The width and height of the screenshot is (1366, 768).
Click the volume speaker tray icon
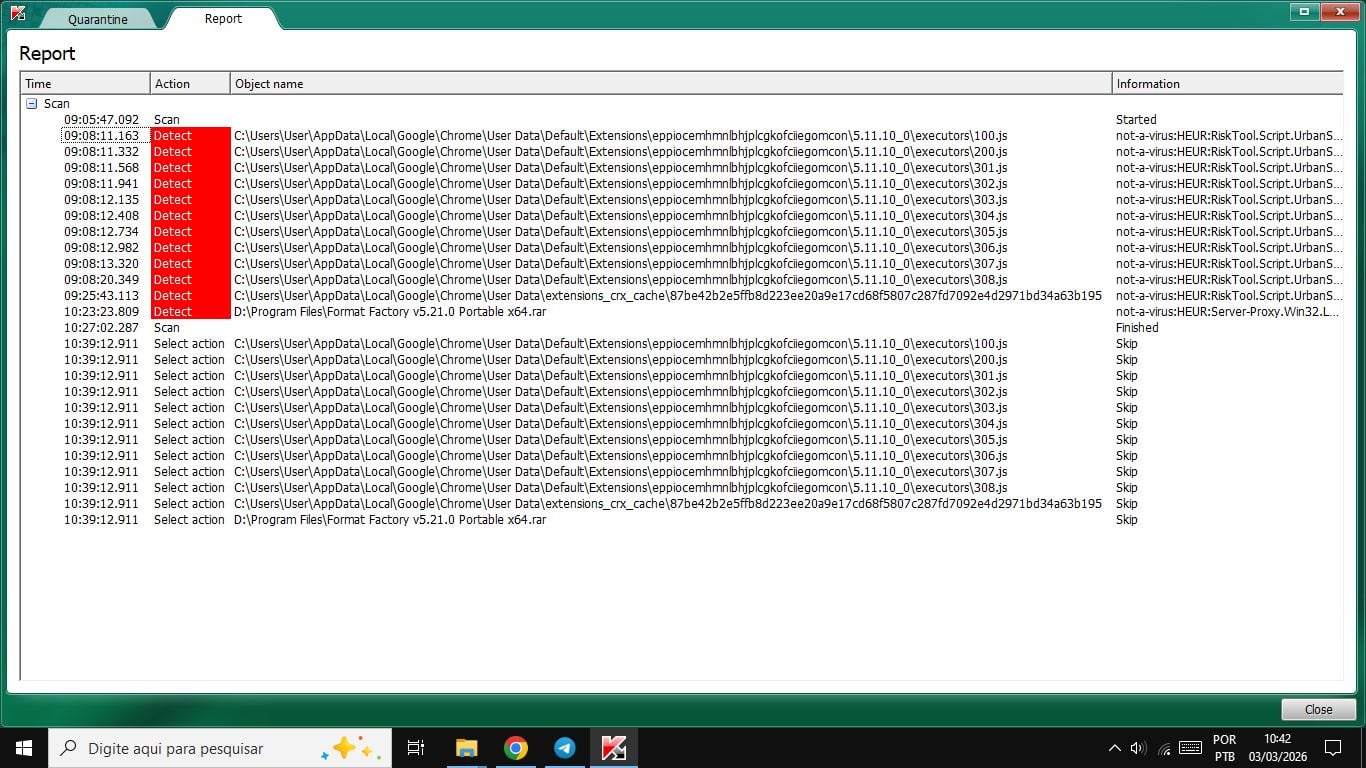coord(1138,748)
